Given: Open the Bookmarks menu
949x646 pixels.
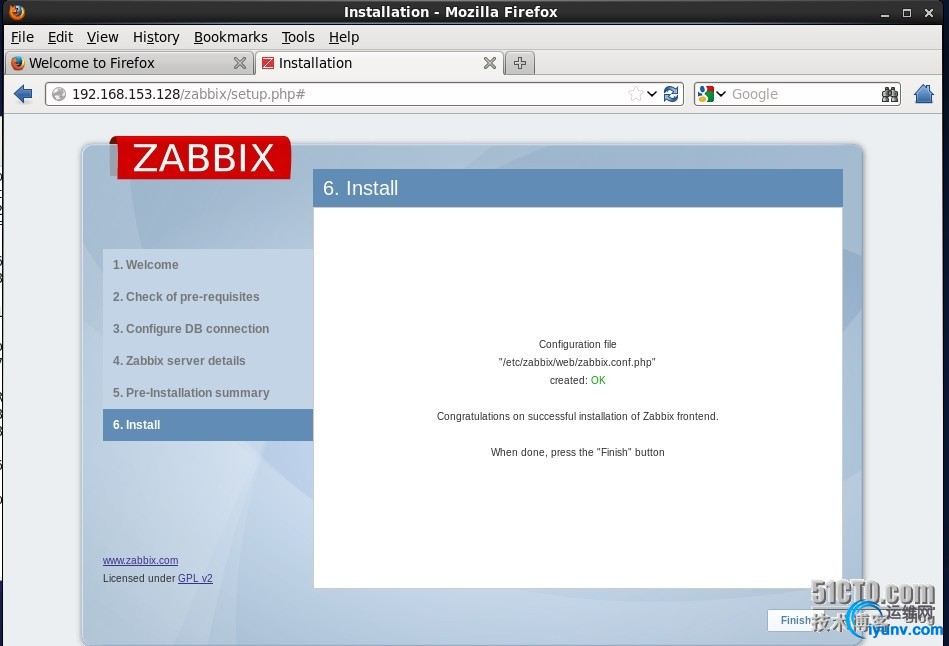Looking at the screenshot, I should pos(231,37).
